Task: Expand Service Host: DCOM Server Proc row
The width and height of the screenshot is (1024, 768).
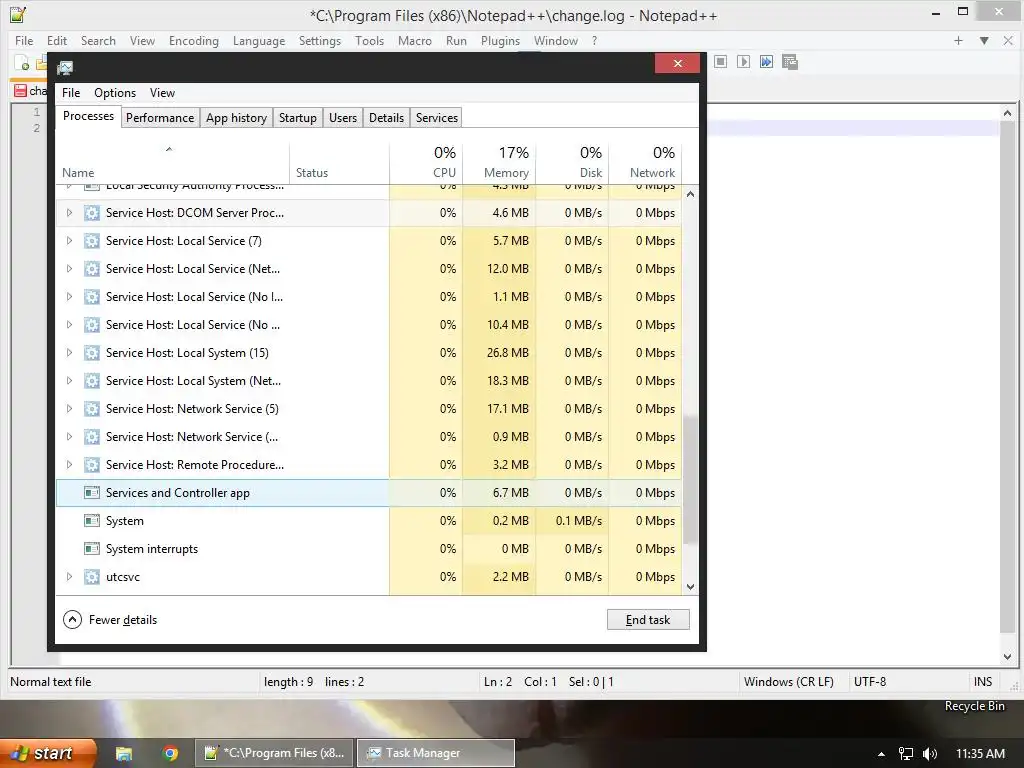Action: click(69, 213)
